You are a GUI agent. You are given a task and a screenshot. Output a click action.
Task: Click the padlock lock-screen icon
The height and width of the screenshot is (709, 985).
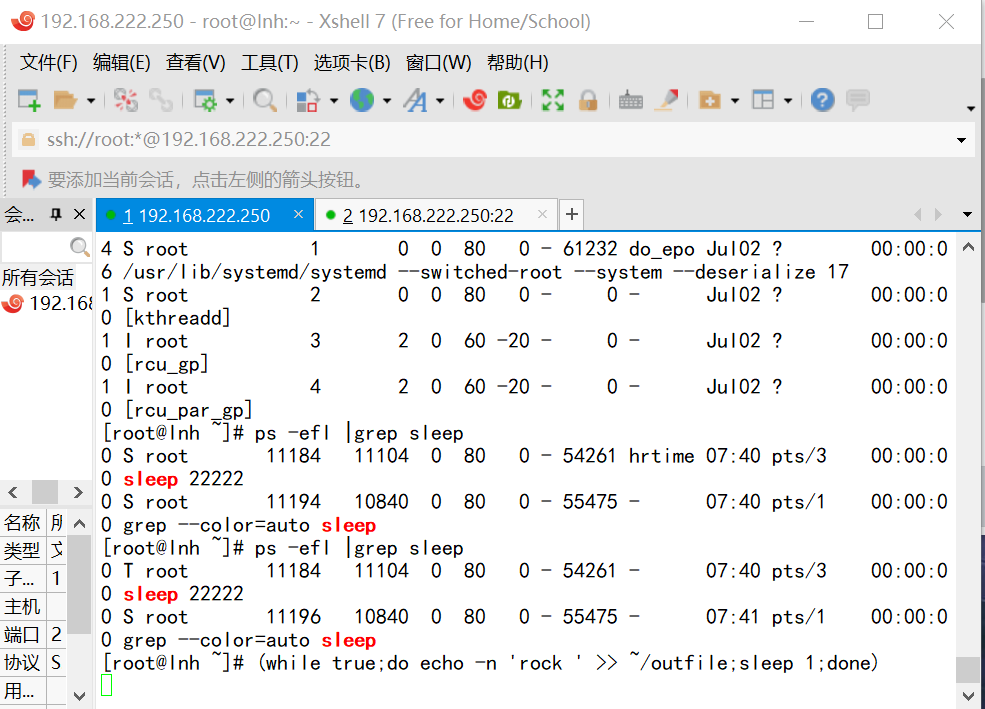point(588,100)
